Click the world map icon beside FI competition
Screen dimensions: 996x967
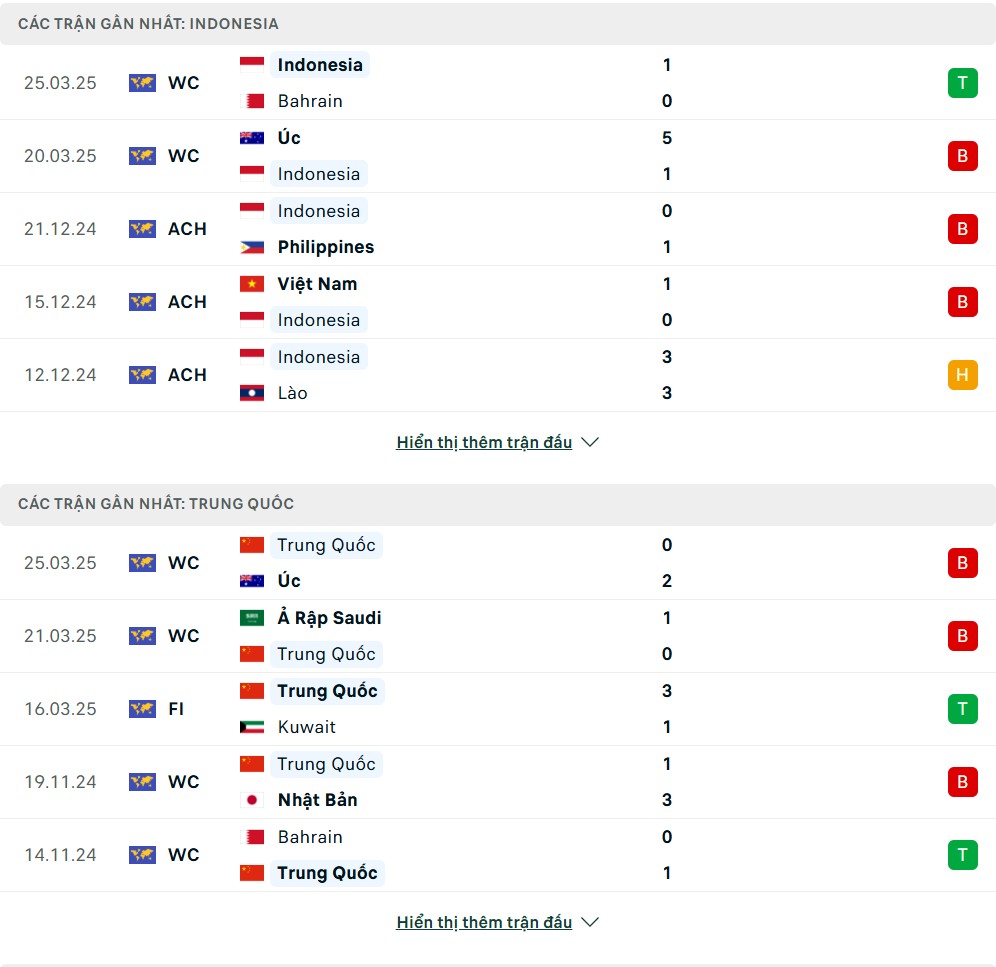pyautogui.click(x=142, y=709)
